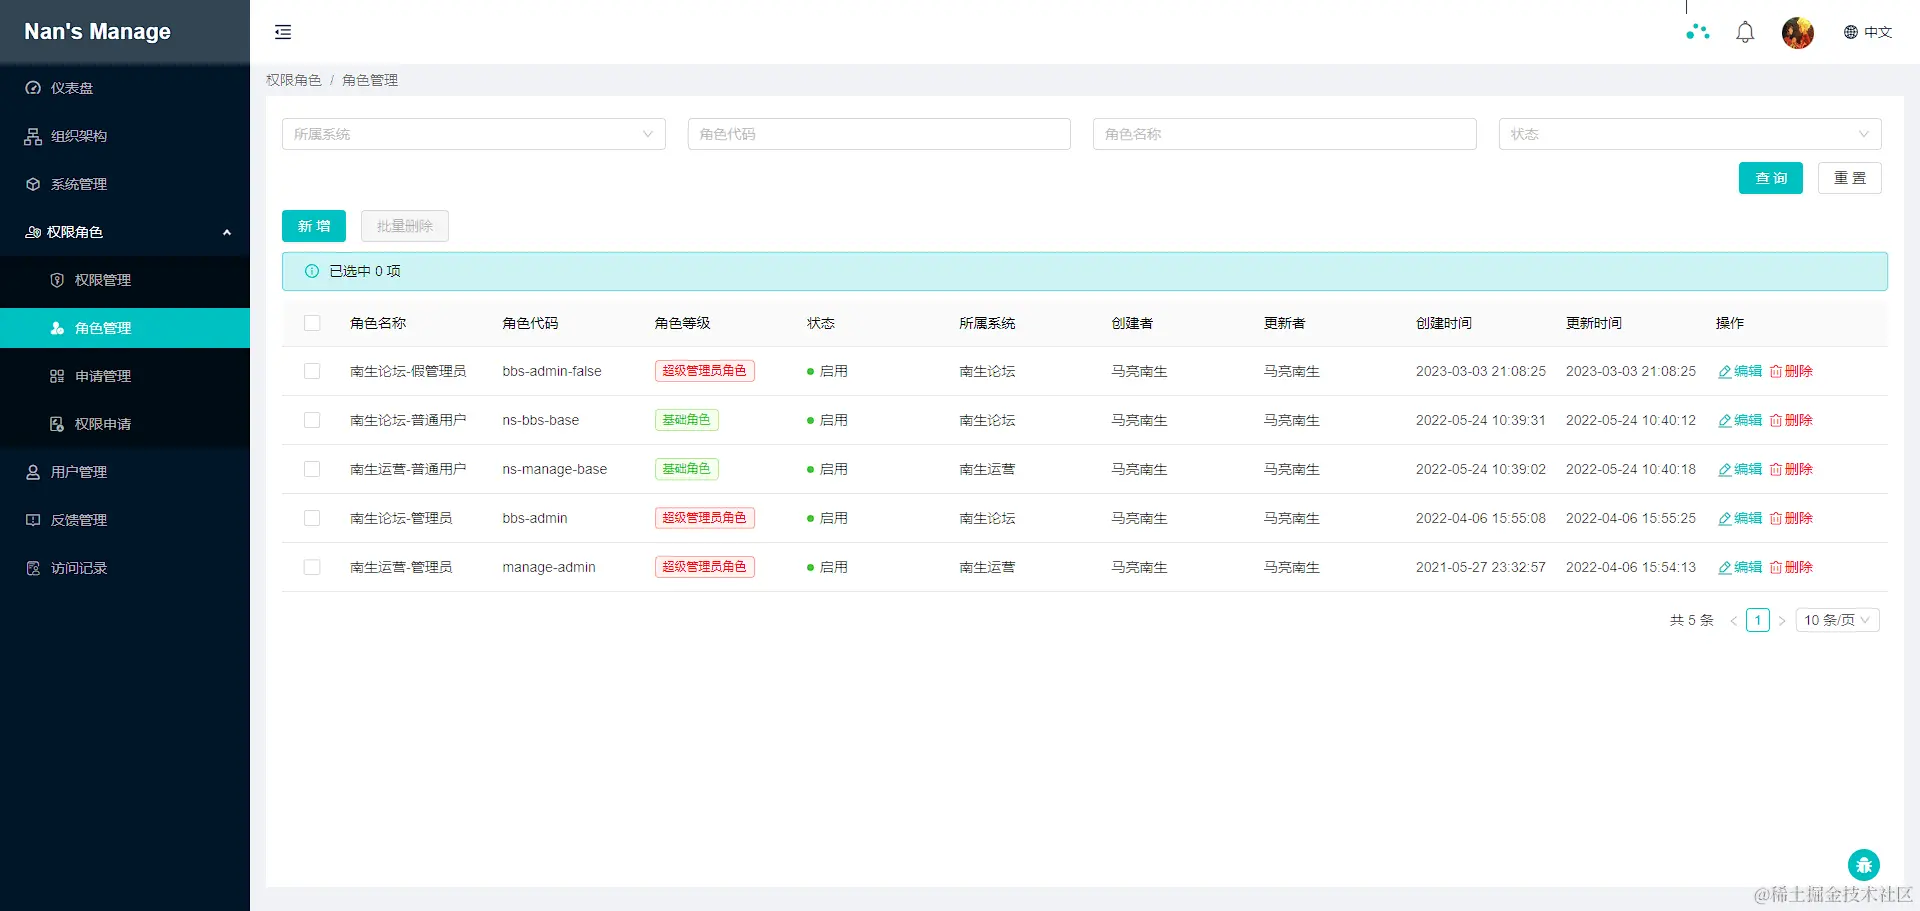This screenshot has width=1920, height=911.
Task: Delete the ns-bbs-base role
Action: 1791,420
